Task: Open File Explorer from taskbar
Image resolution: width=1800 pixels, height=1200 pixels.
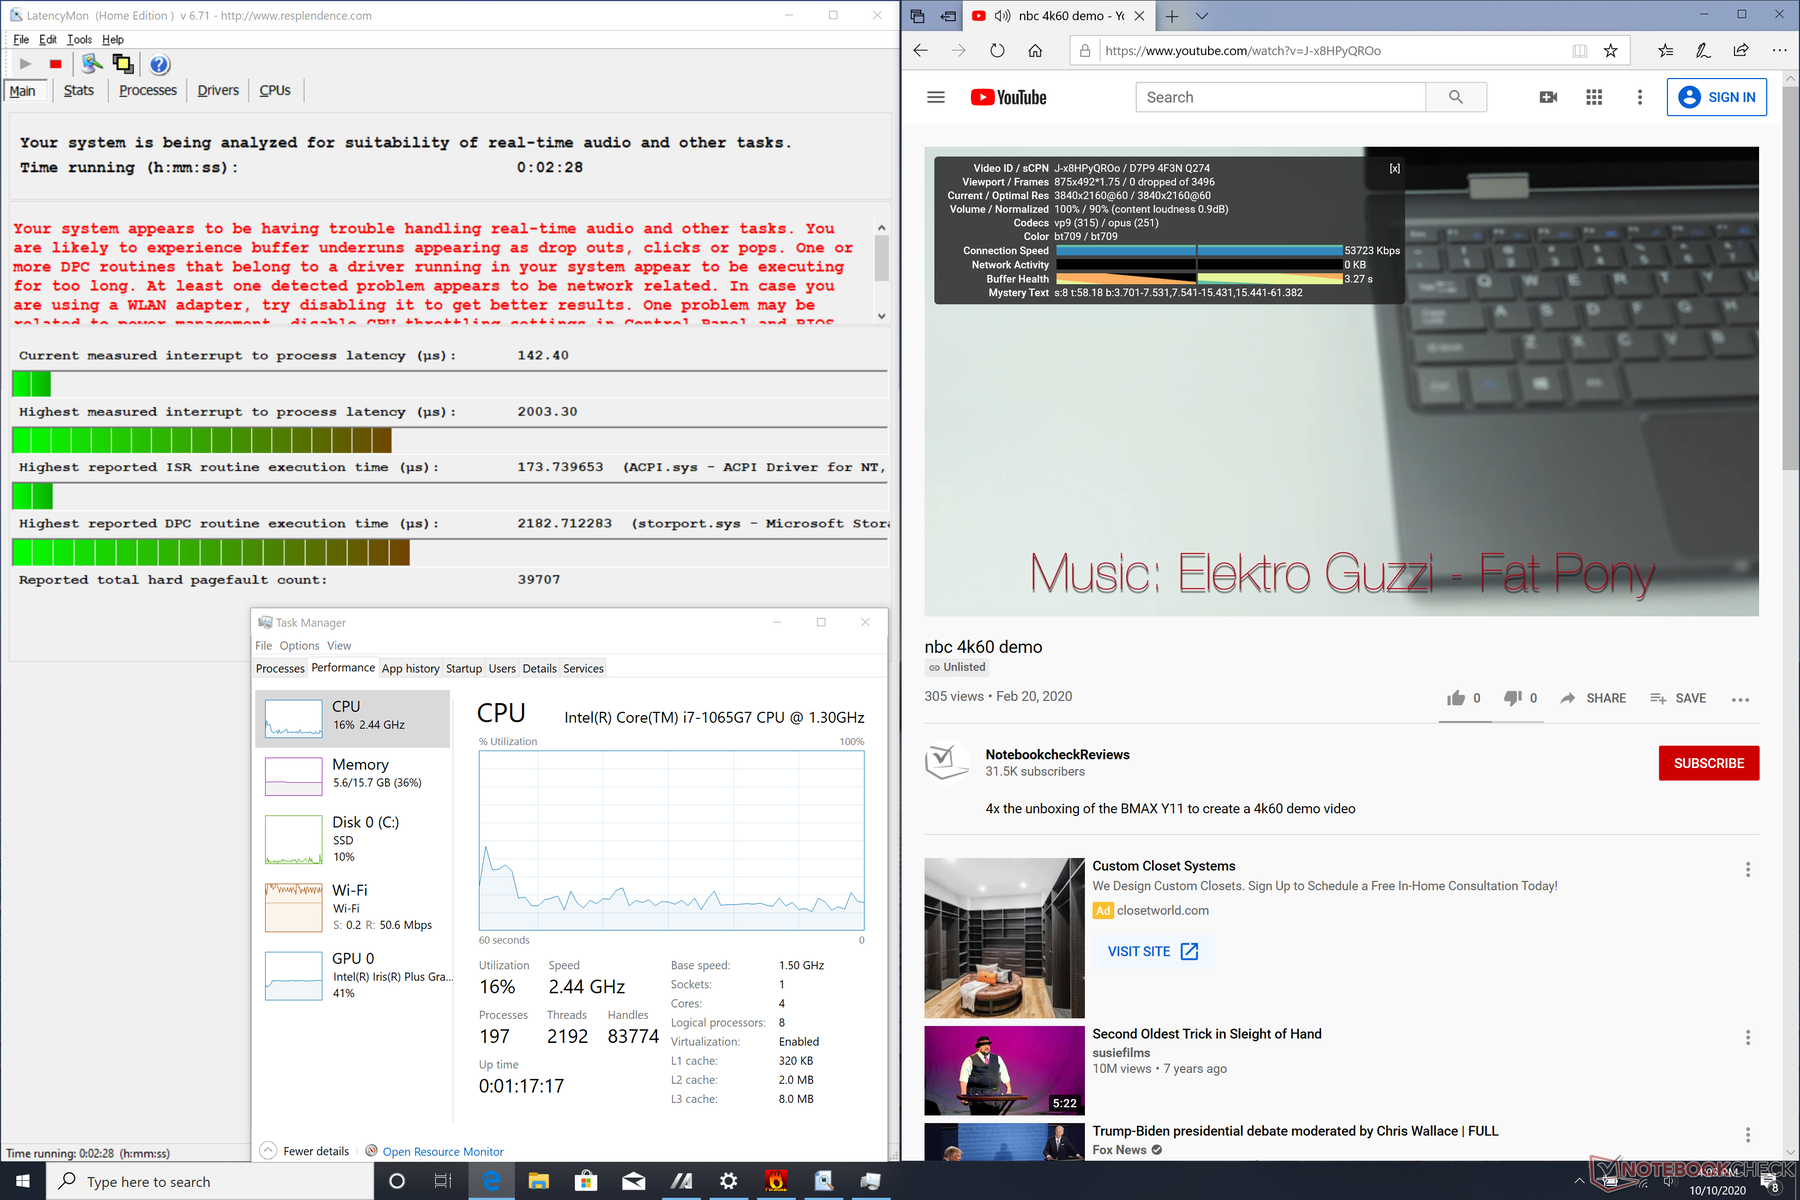Action: 538,1181
